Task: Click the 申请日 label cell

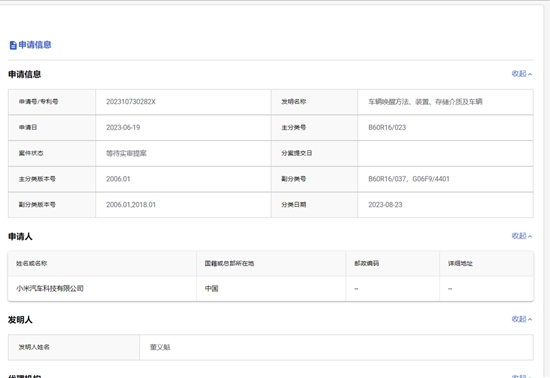Action: click(x=52, y=127)
